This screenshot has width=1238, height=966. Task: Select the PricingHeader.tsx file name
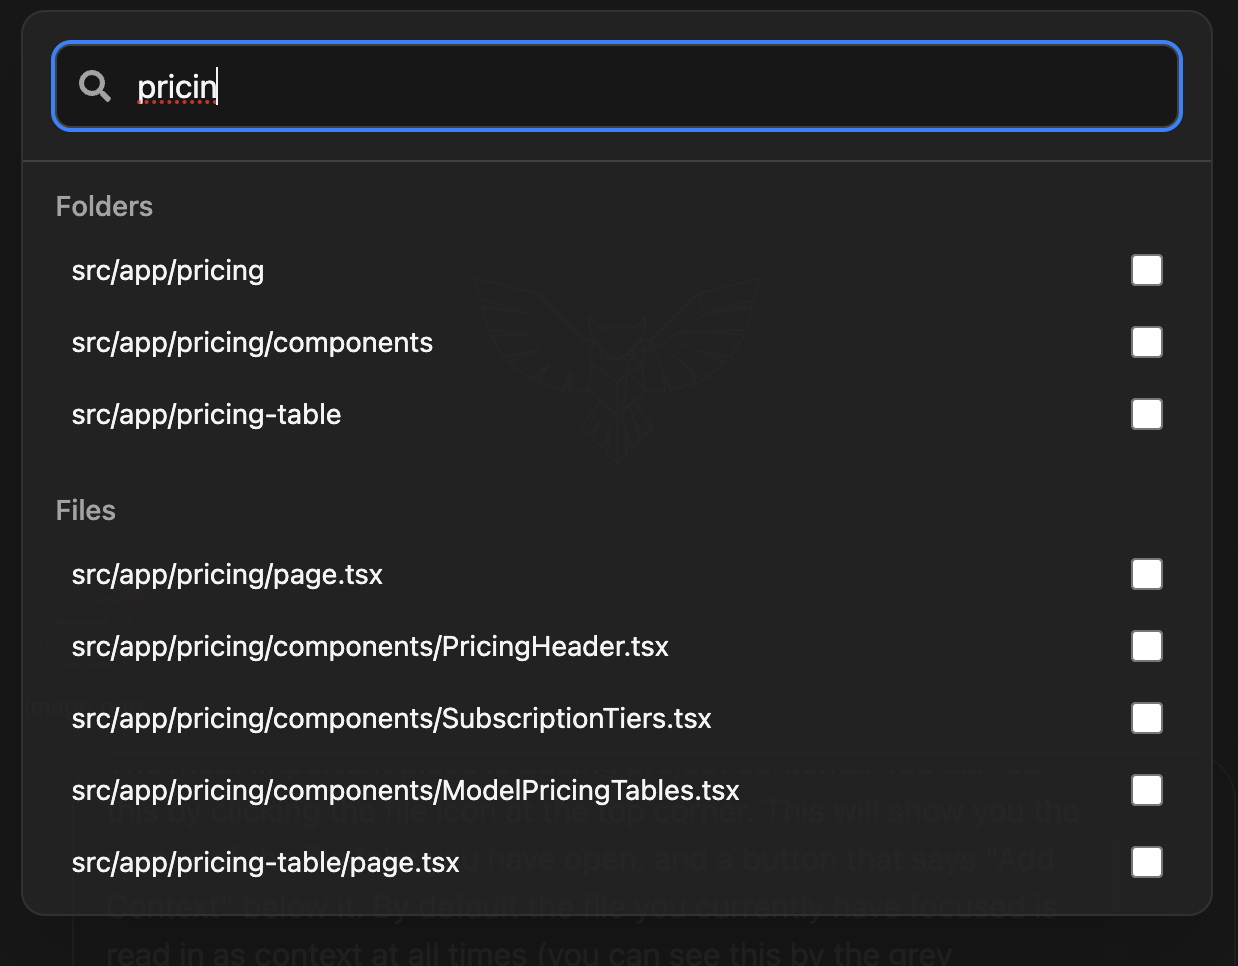tap(370, 647)
